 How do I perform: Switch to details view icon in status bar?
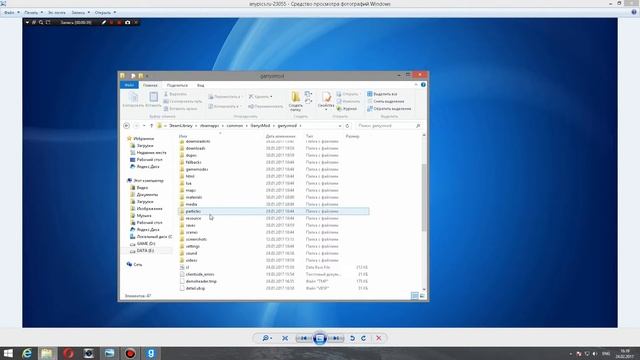(414, 296)
